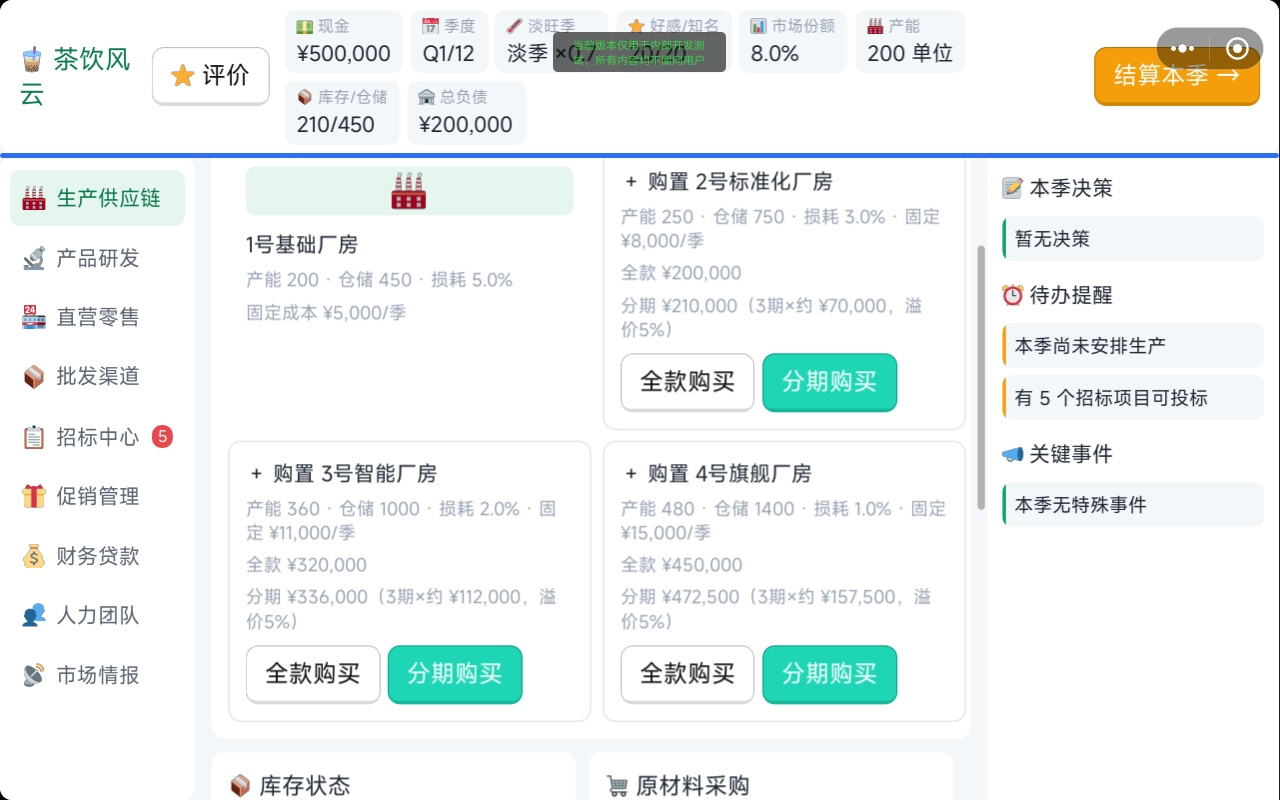The width and height of the screenshot is (1280, 800).
Task: Click 分期购买 for 3号智能厂房
Action: (455, 673)
